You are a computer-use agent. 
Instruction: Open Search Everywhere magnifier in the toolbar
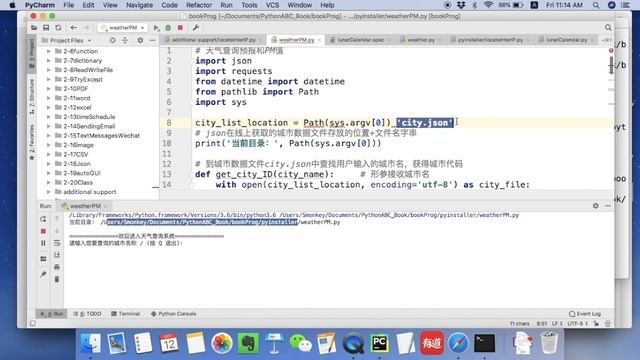pyautogui.click(x=608, y=28)
